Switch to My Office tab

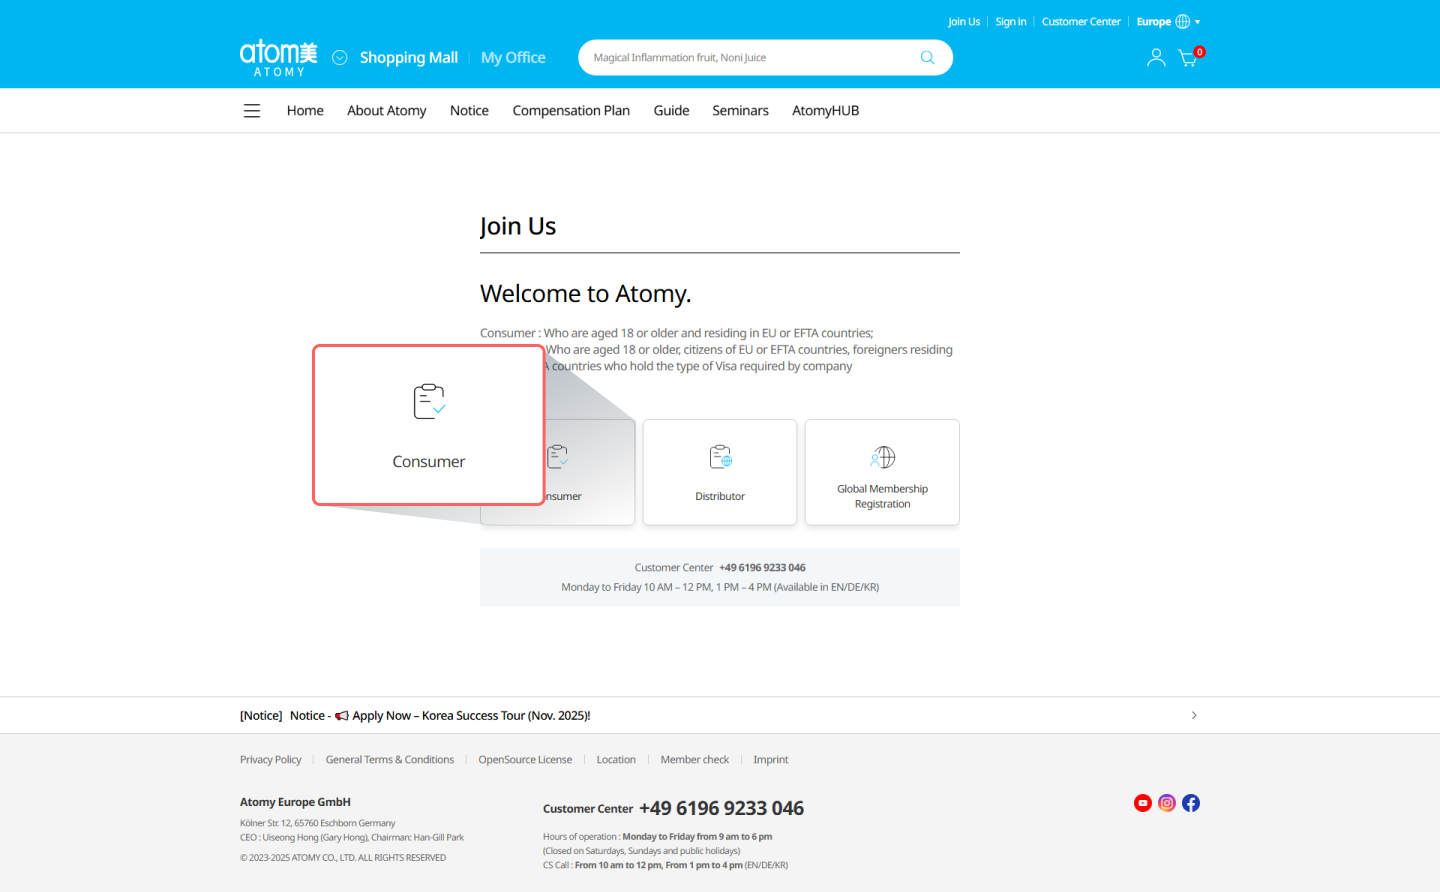[513, 58]
